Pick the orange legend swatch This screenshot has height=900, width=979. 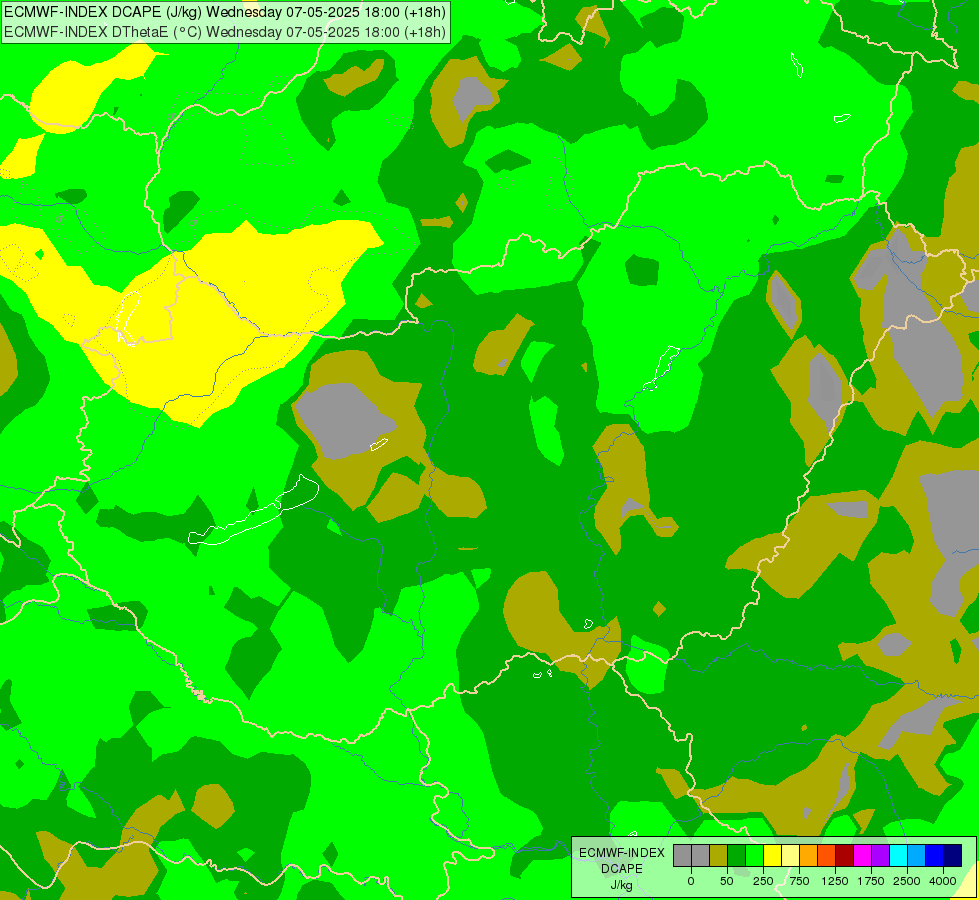pyautogui.click(x=809, y=856)
